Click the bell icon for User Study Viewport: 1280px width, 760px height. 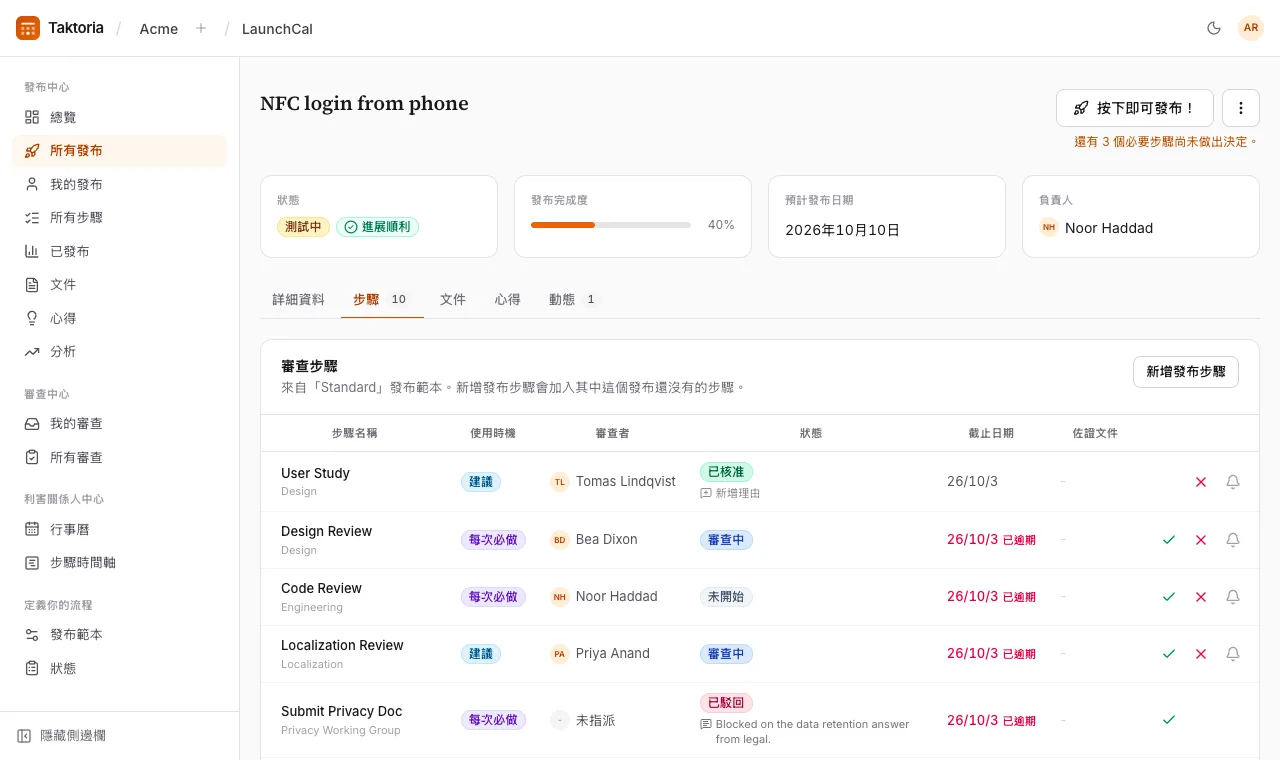click(1233, 482)
